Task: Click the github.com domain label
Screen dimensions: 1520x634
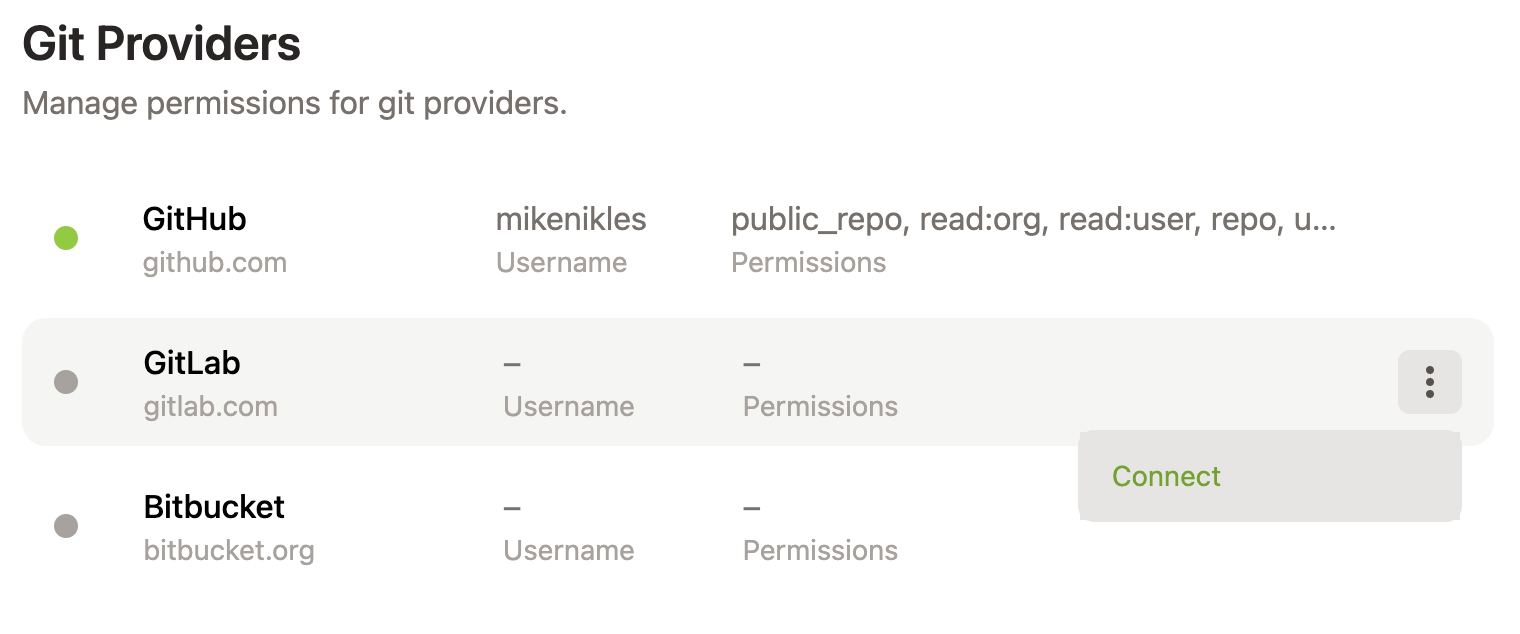Action: [x=215, y=262]
